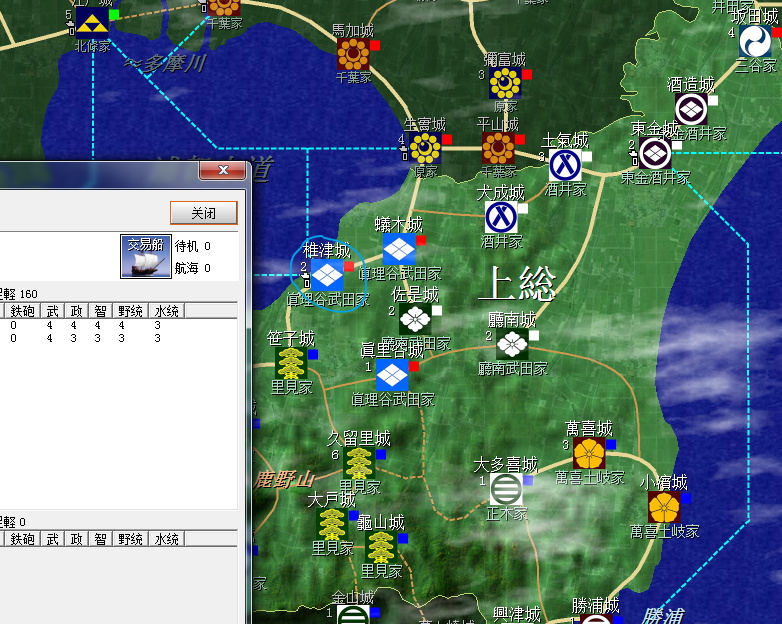Click the 航海 0 ship status text
The image size is (782, 624).
coord(193,268)
